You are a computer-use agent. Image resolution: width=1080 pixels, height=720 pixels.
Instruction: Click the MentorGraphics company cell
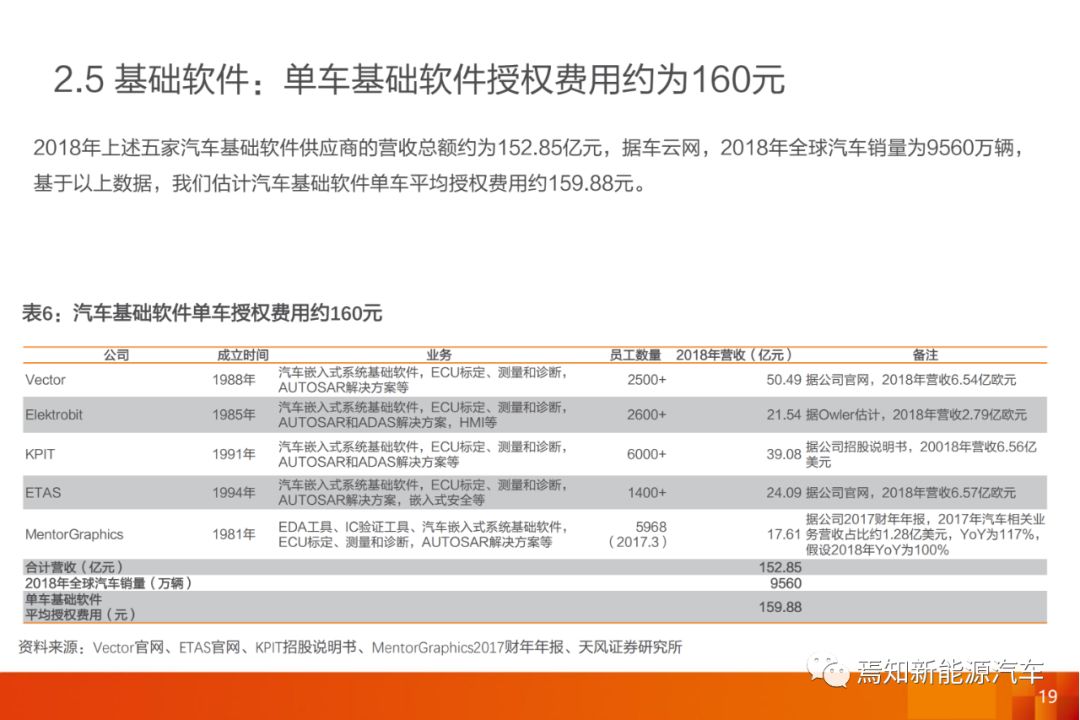tap(75, 534)
